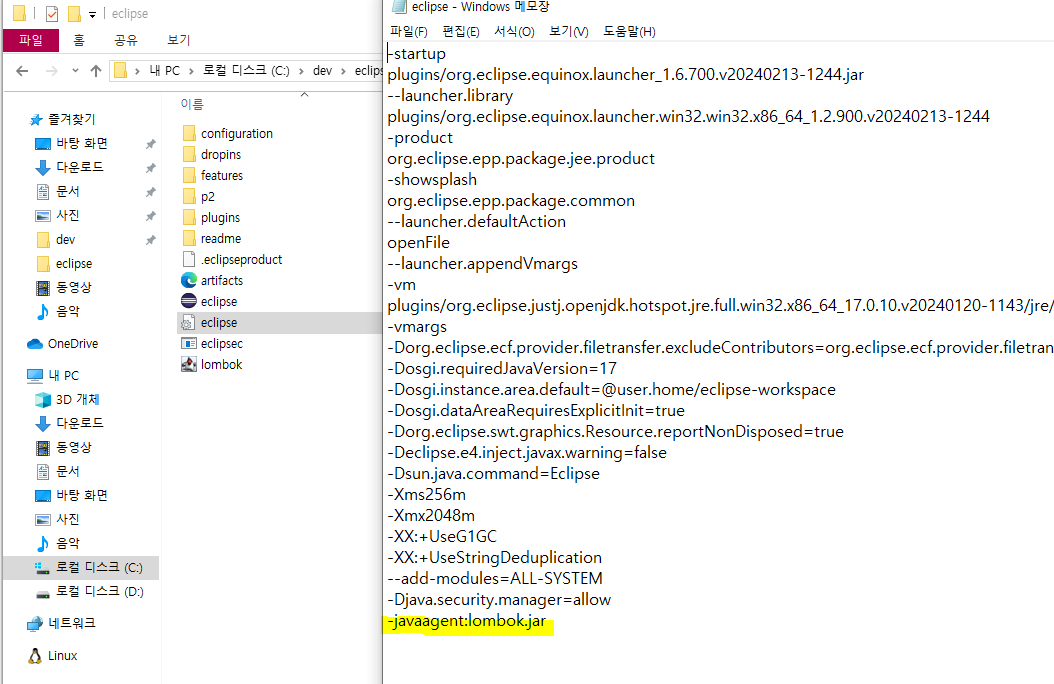Open the 보기 ribbon tab in Explorer
1054x684 pixels.
point(179,40)
